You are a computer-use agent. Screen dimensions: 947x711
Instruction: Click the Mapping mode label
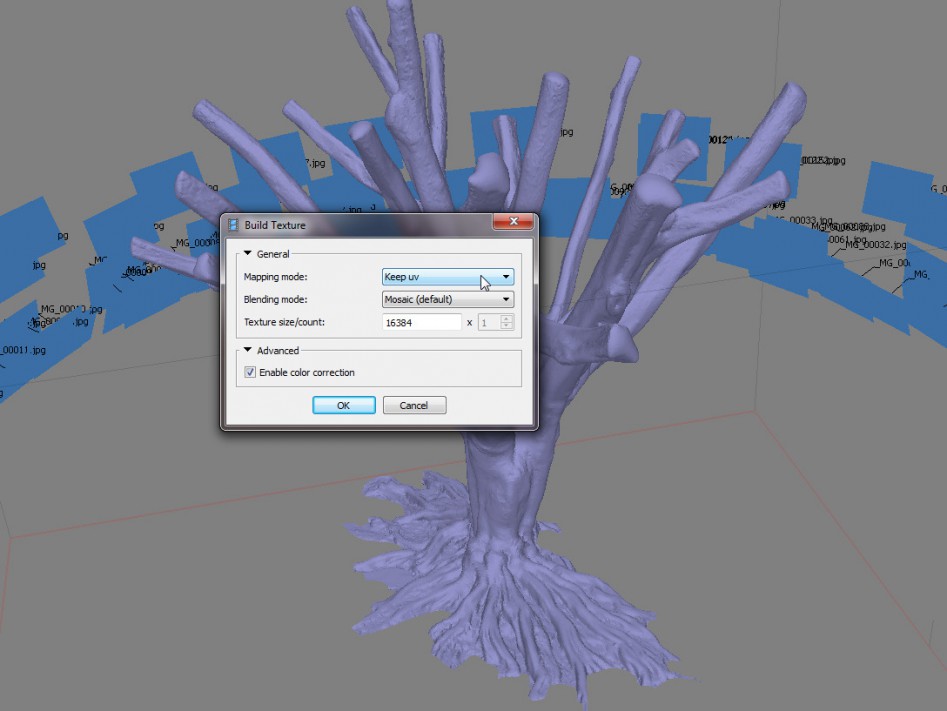(x=275, y=277)
